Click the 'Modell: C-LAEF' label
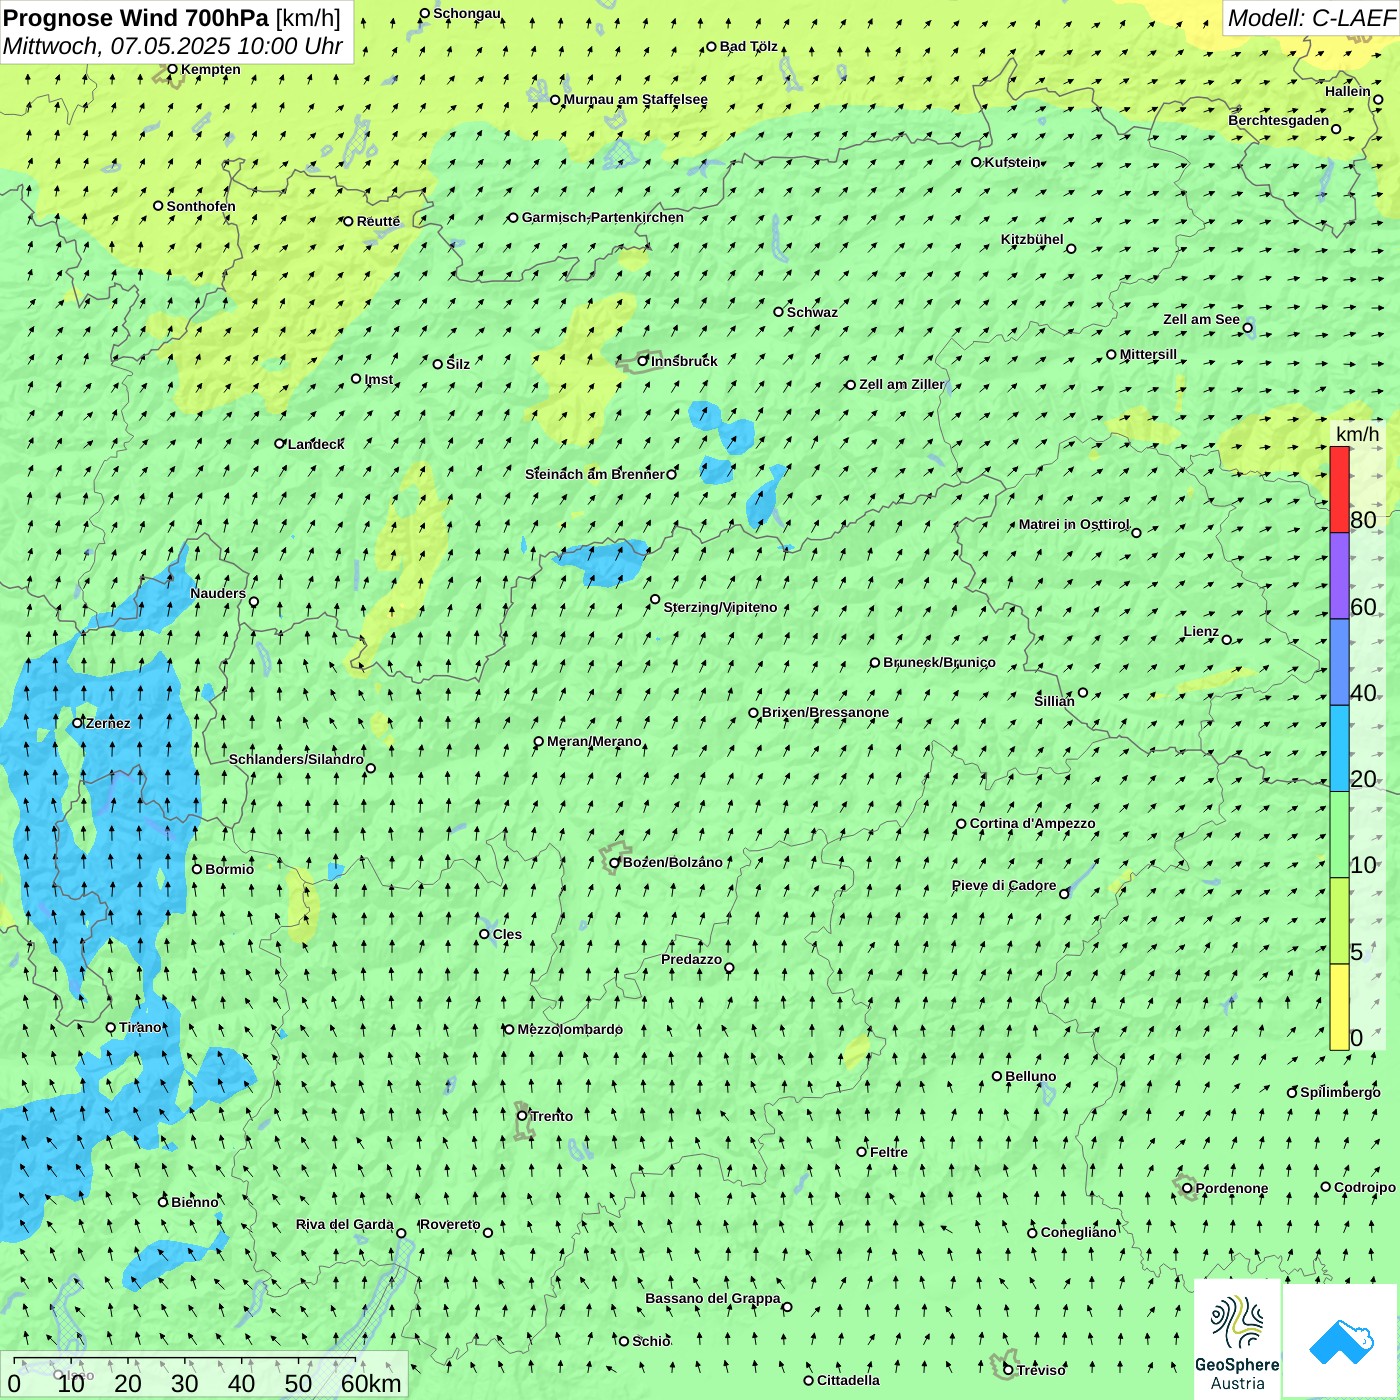The height and width of the screenshot is (1400, 1400). (x=1311, y=18)
